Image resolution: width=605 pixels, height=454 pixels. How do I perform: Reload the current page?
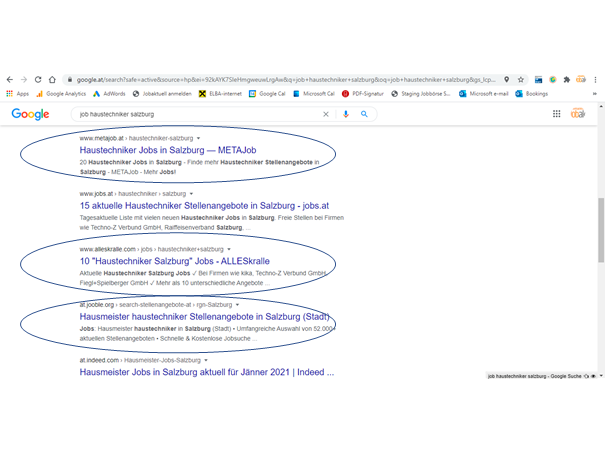click(x=38, y=79)
